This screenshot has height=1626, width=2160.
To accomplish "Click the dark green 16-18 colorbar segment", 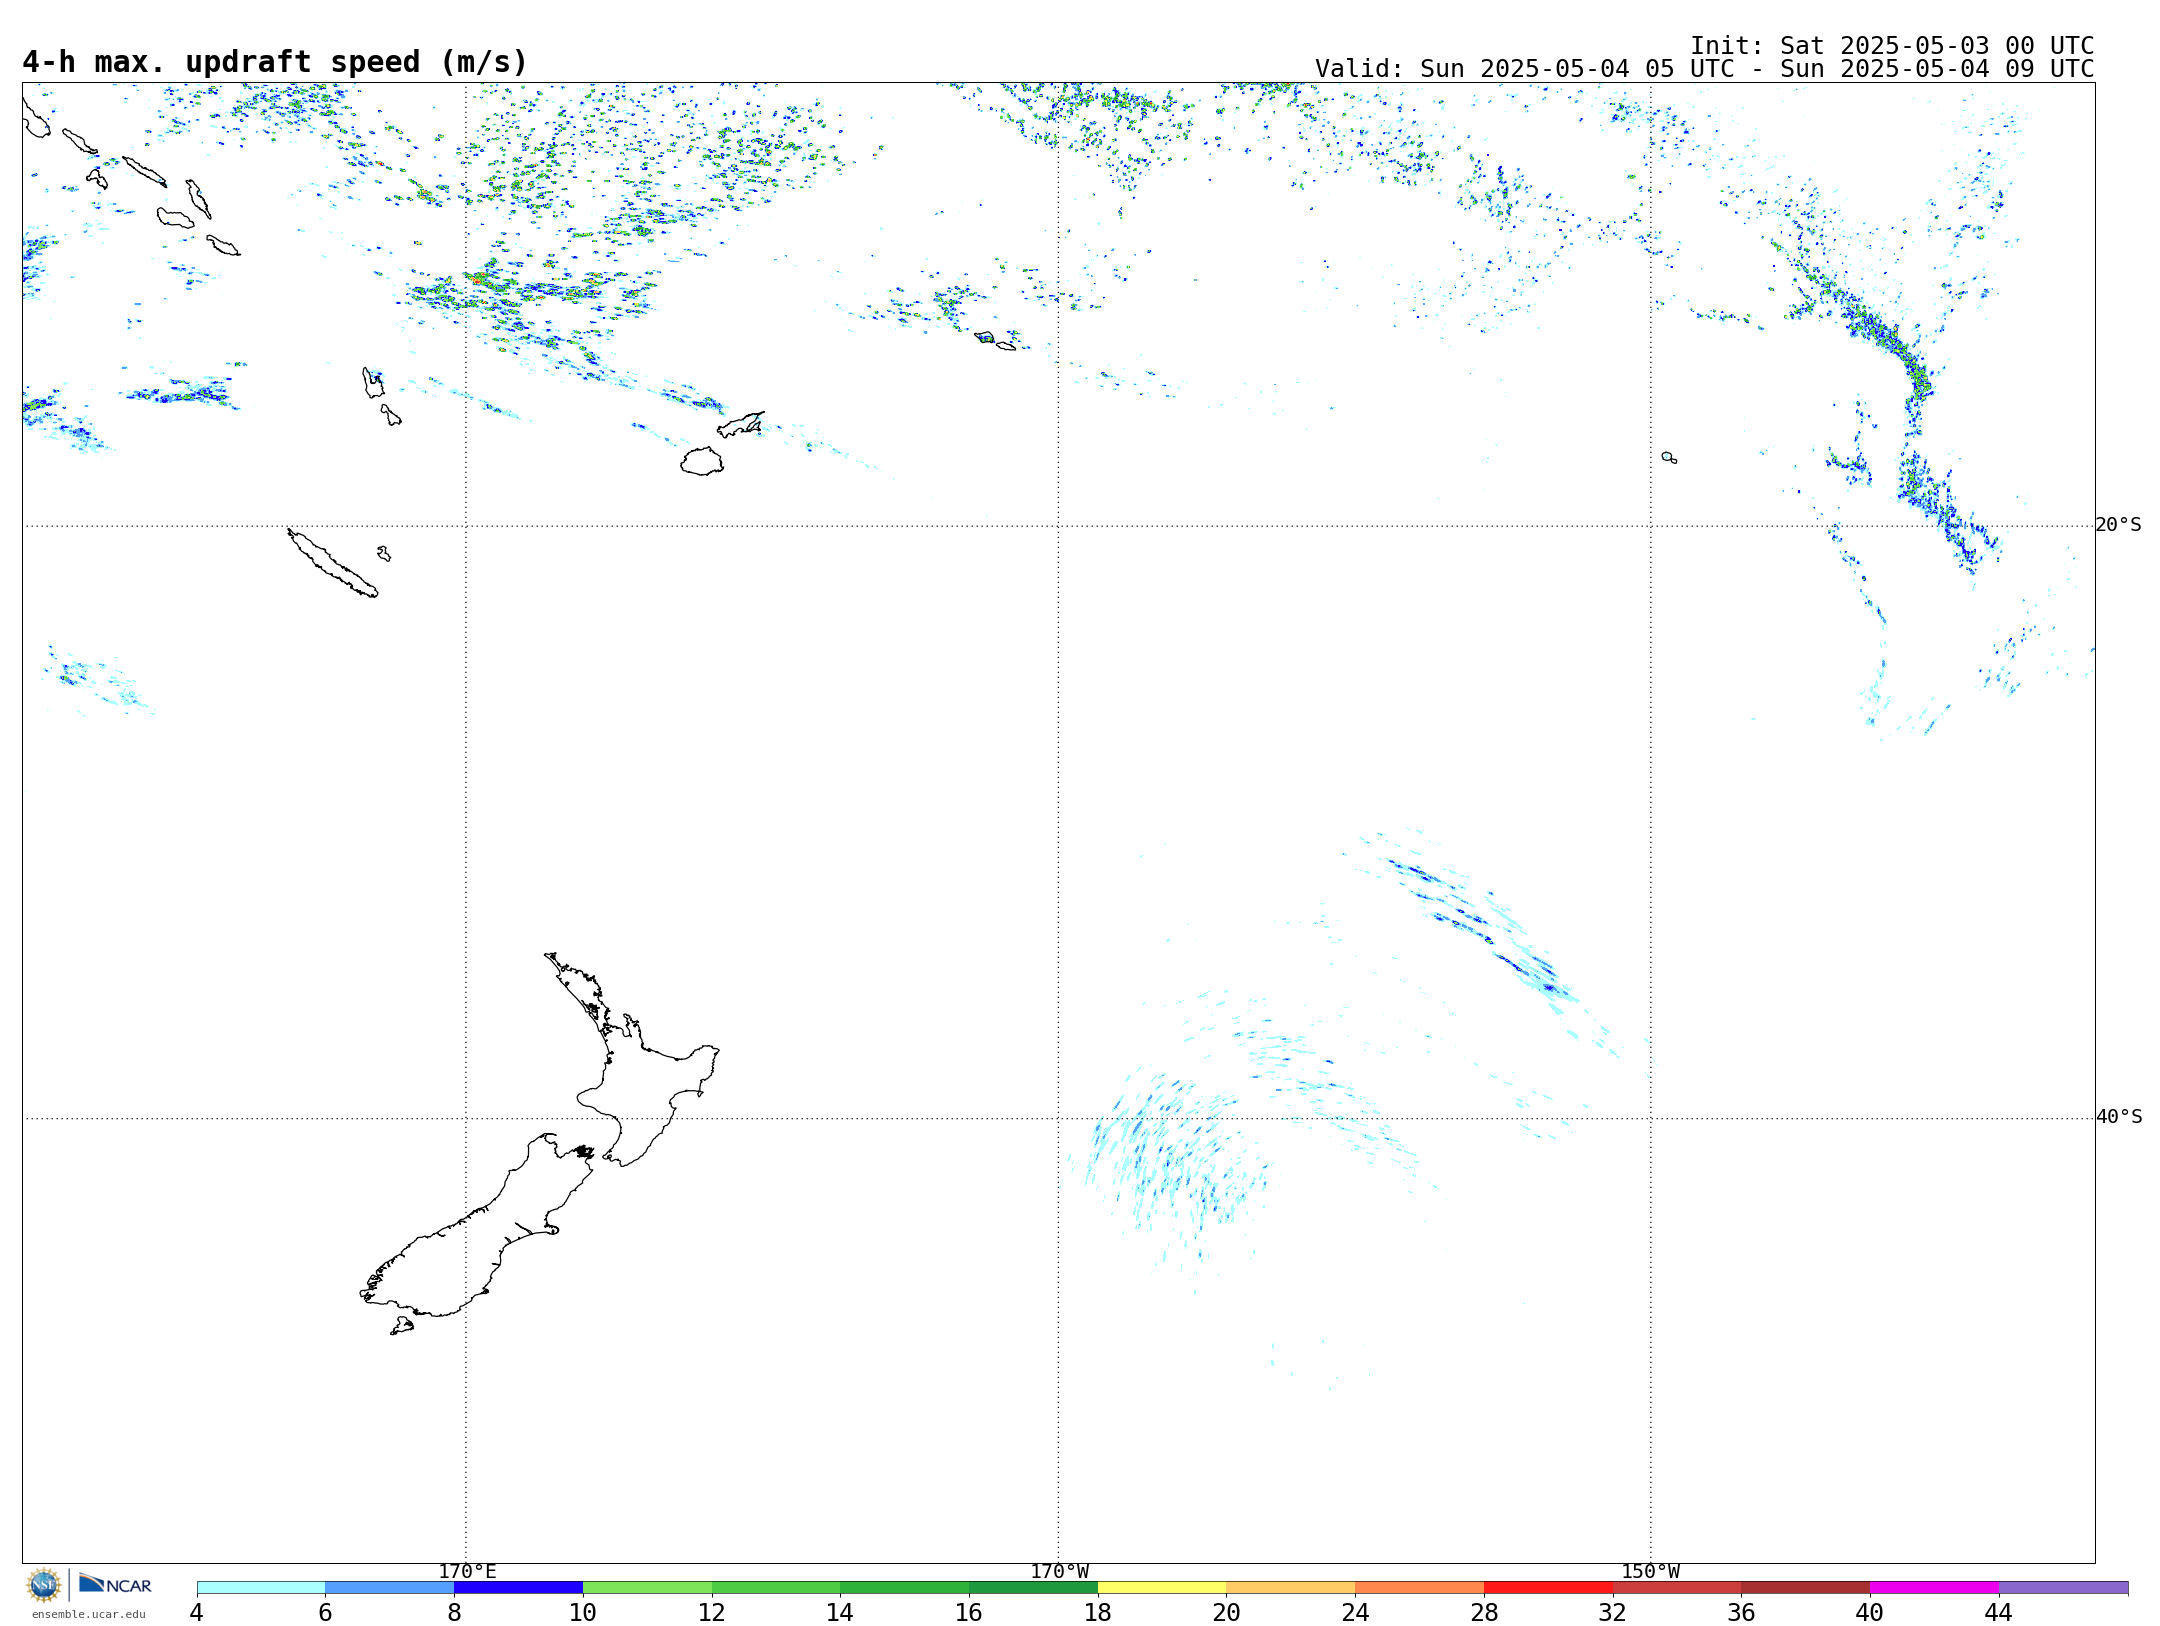I will coord(1033,1588).
